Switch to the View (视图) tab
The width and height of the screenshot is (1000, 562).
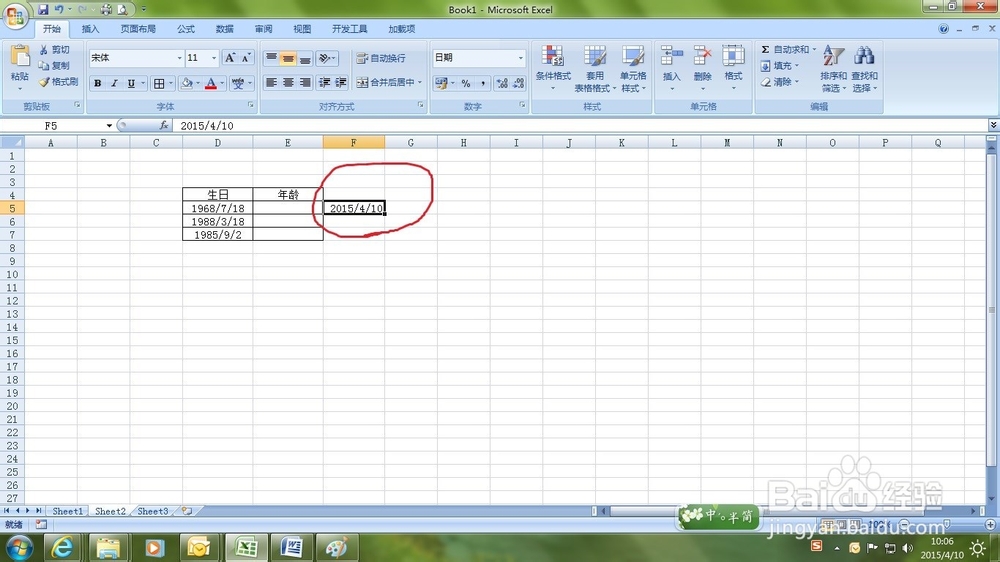302,29
